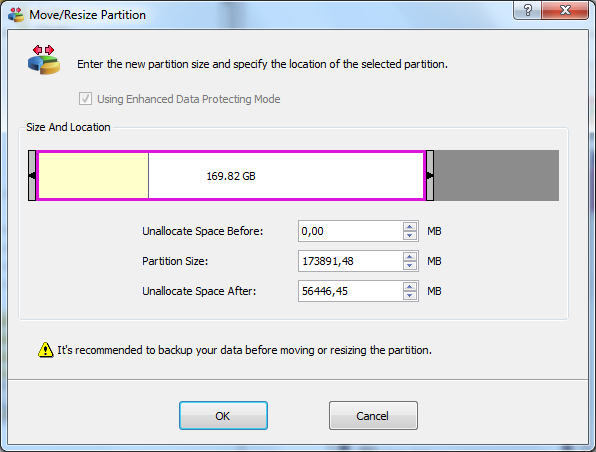This screenshot has height=452, width=596.
Task: Click the Unallocate Space Before input field
Action: (x=350, y=231)
